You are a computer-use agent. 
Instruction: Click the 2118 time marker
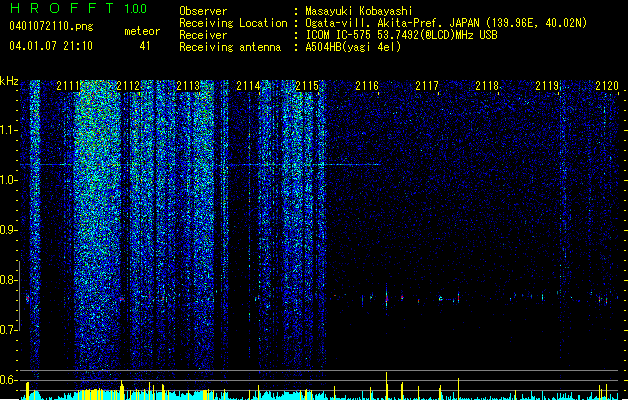click(x=487, y=86)
